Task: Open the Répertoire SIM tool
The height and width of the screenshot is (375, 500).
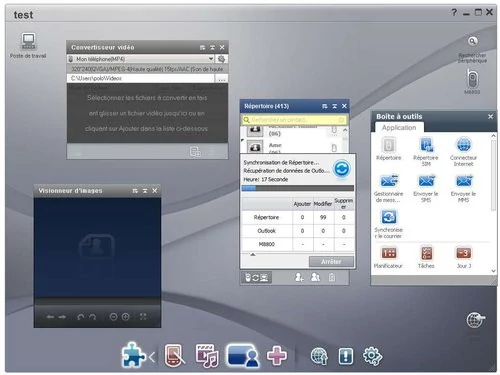Action: click(x=426, y=151)
